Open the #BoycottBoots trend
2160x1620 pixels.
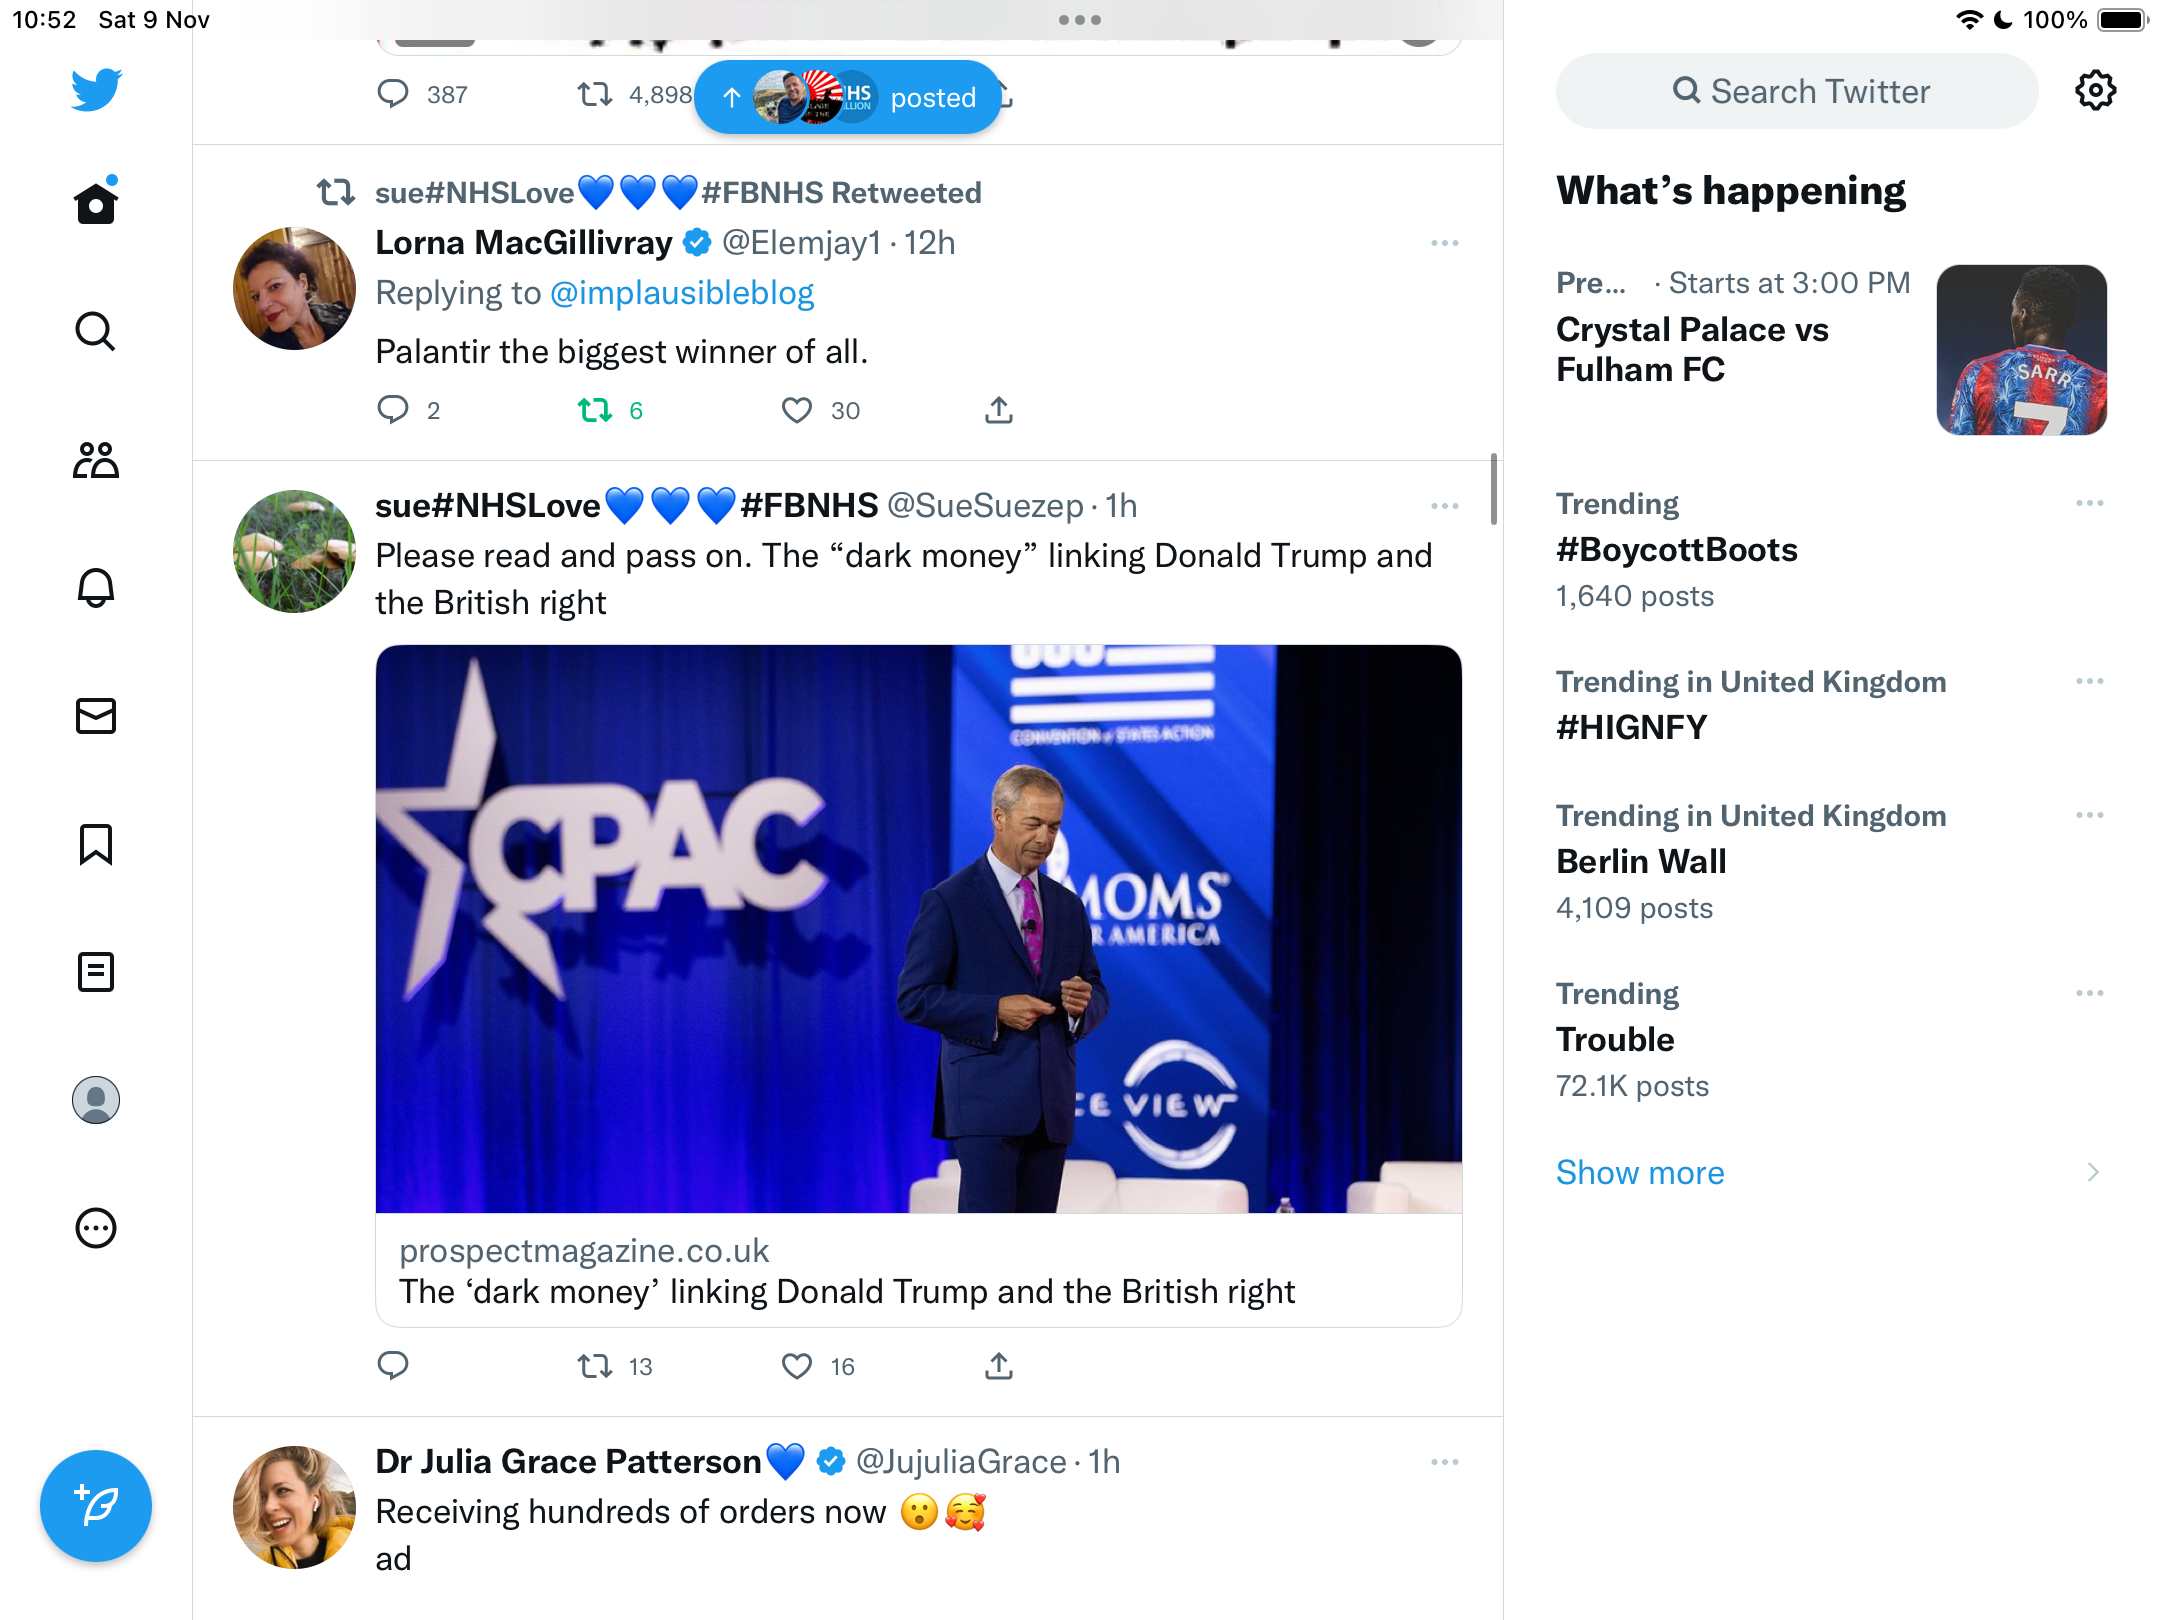[1677, 550]
